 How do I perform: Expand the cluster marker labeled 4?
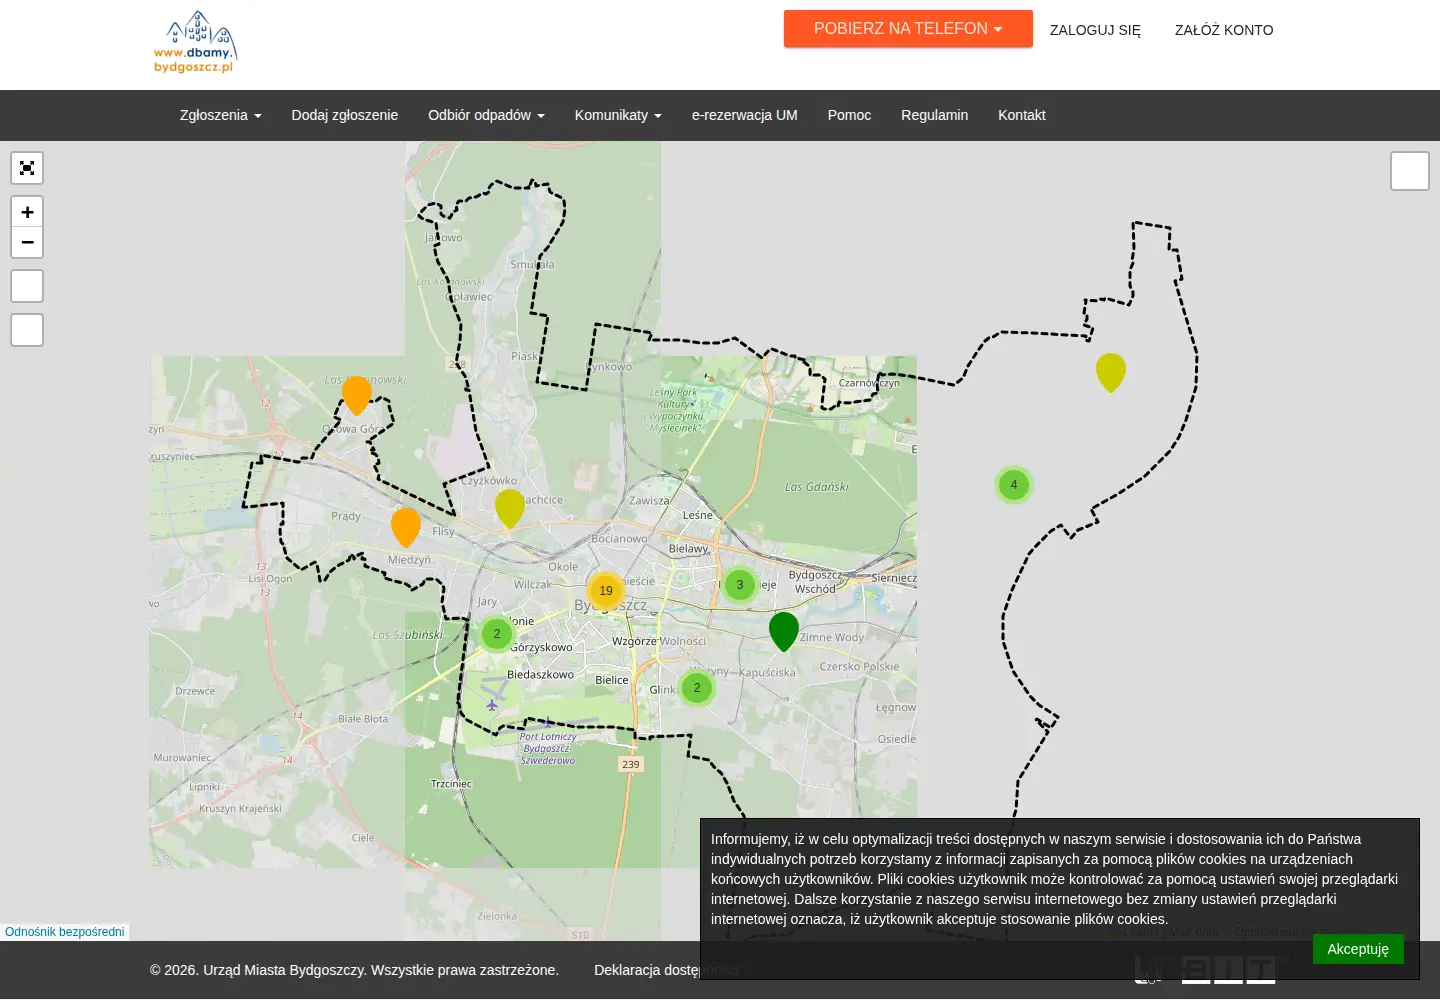click(x=1014, y=485)
